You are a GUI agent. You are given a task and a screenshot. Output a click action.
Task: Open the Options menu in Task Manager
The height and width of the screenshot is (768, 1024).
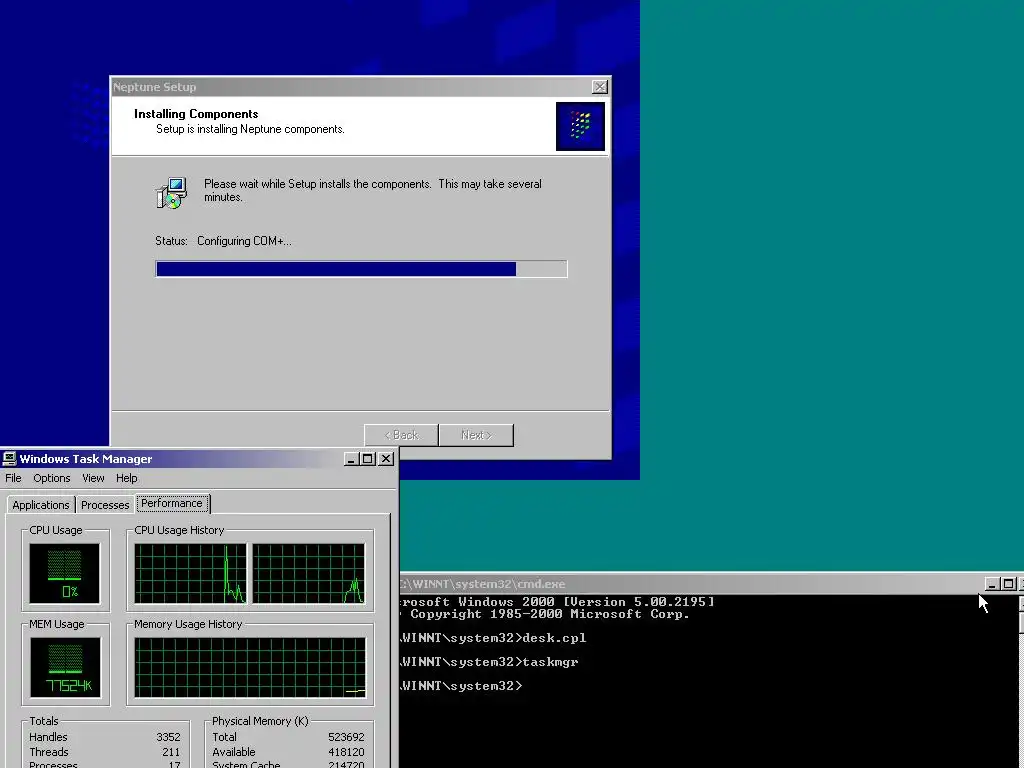pyautogui.click(x=52, y=478)
